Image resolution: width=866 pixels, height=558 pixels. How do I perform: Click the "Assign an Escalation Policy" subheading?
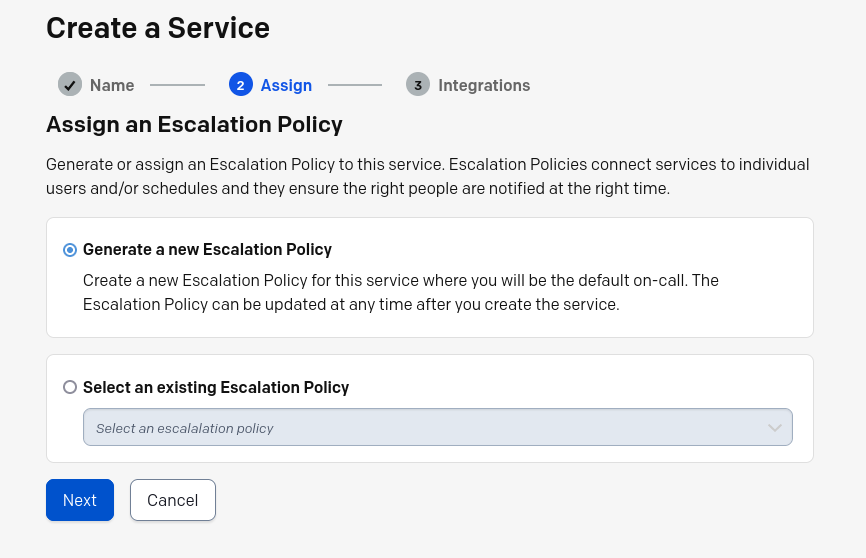coord(194,125)
